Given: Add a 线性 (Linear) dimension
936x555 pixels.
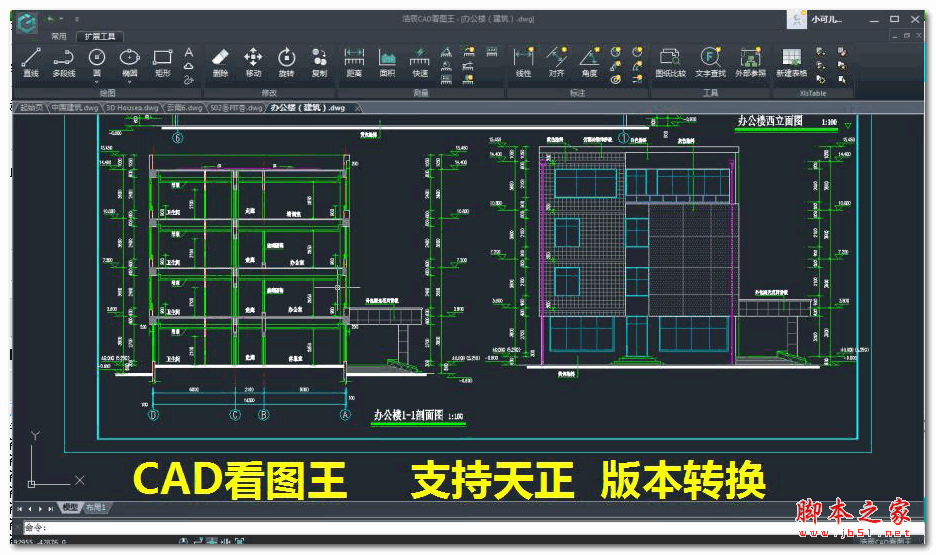Looking at the screenshot, I should (x=524, y=63).
